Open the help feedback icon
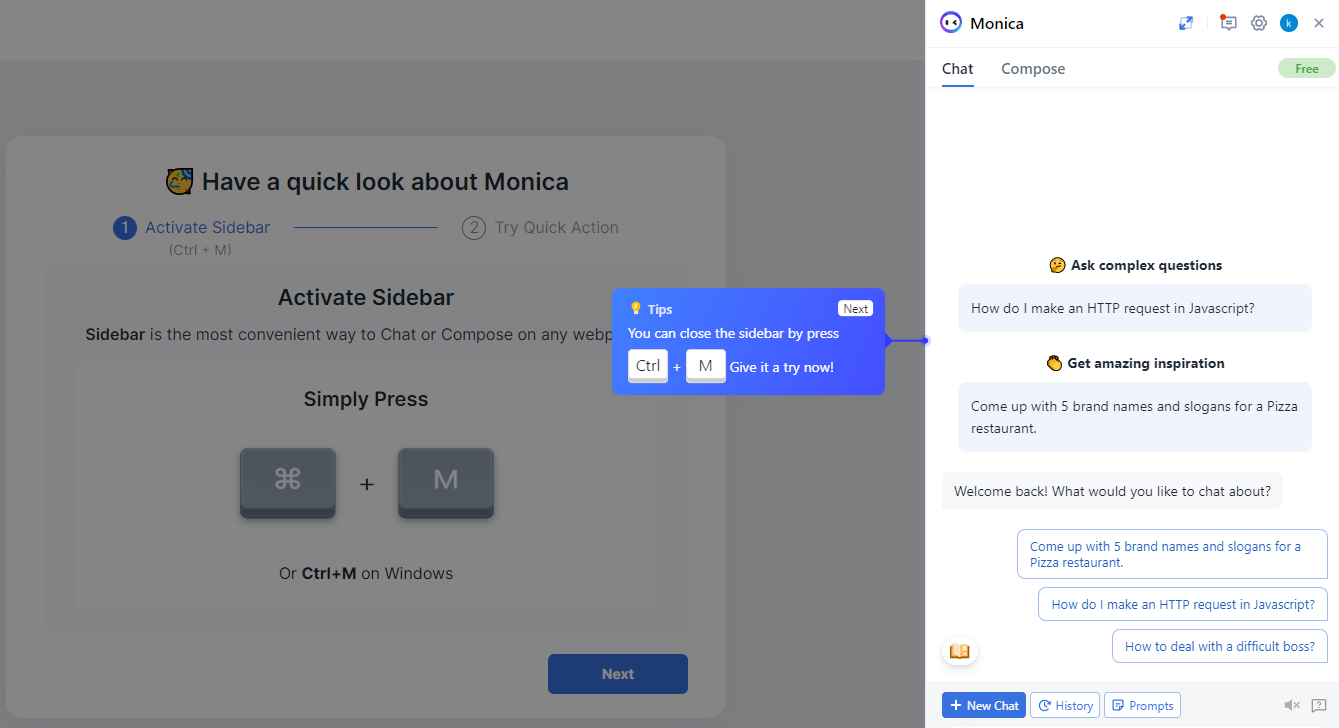 tap(1319, 705)
